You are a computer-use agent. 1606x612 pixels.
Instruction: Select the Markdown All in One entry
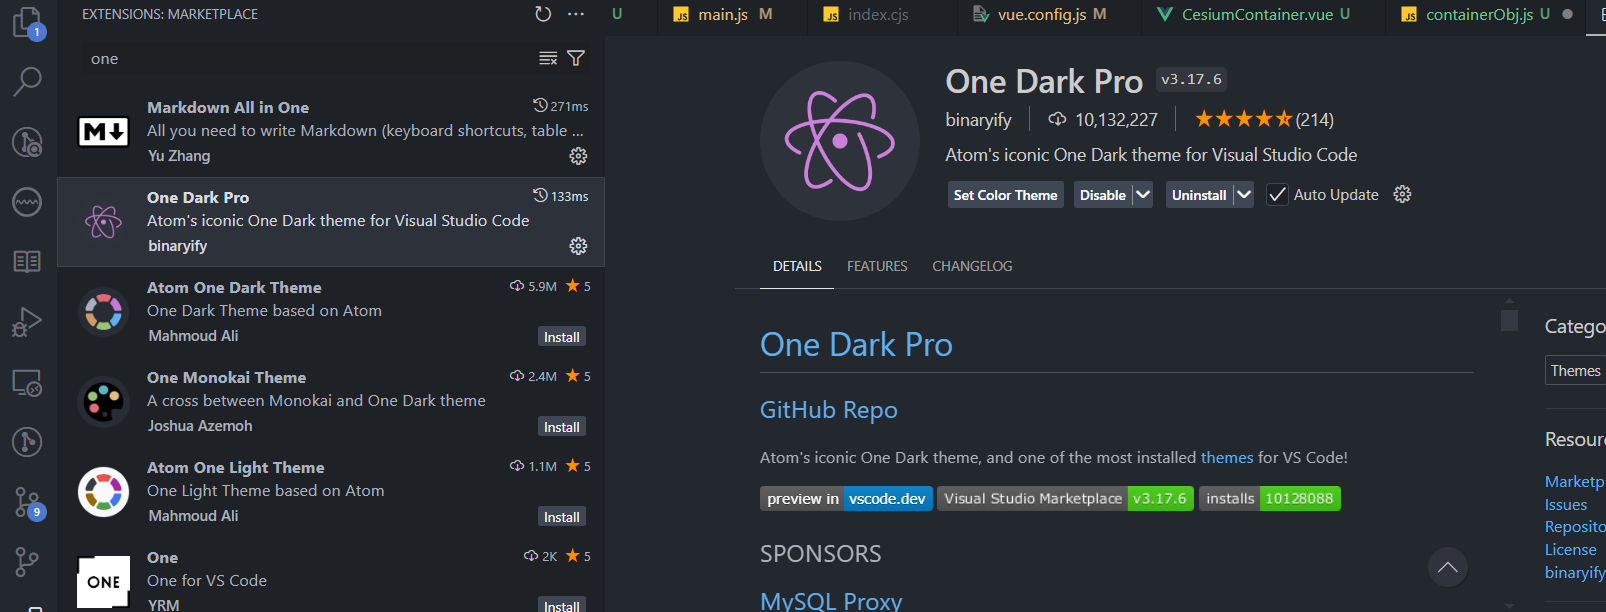click(x=331, y=132)
